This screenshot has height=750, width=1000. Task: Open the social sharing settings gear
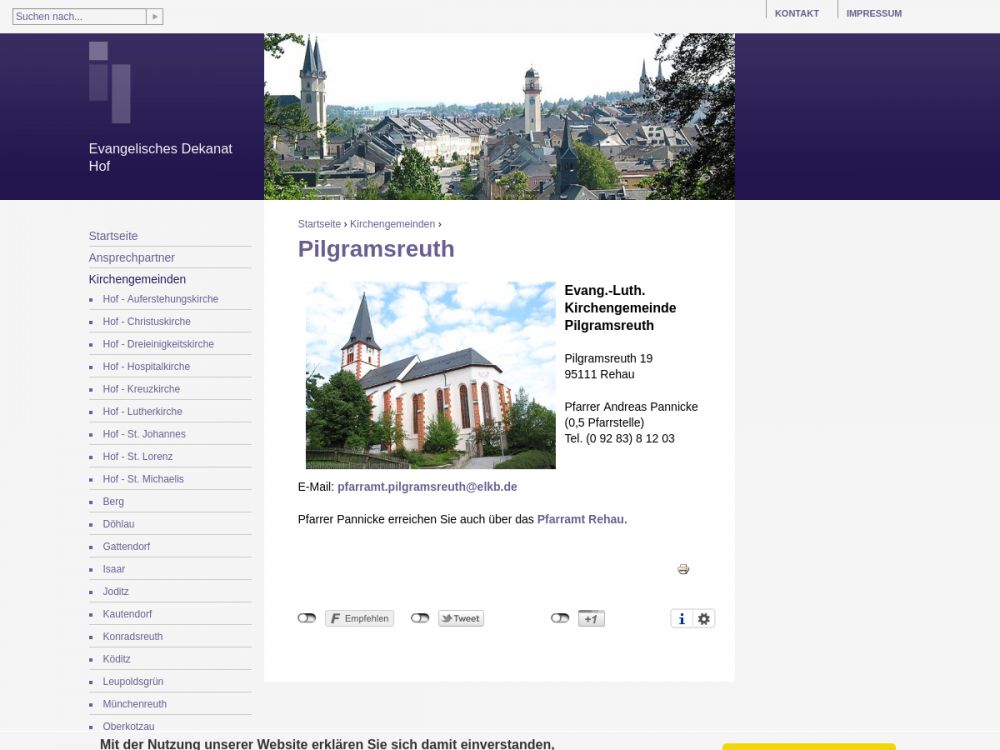pos(704,619)
